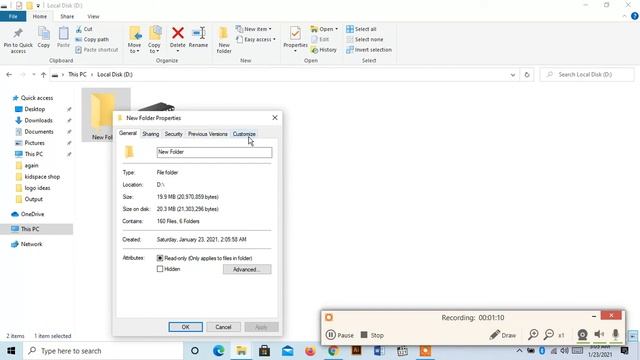
Task: Open Desktop in the navigation pane
Action: (x=35, y=109)
